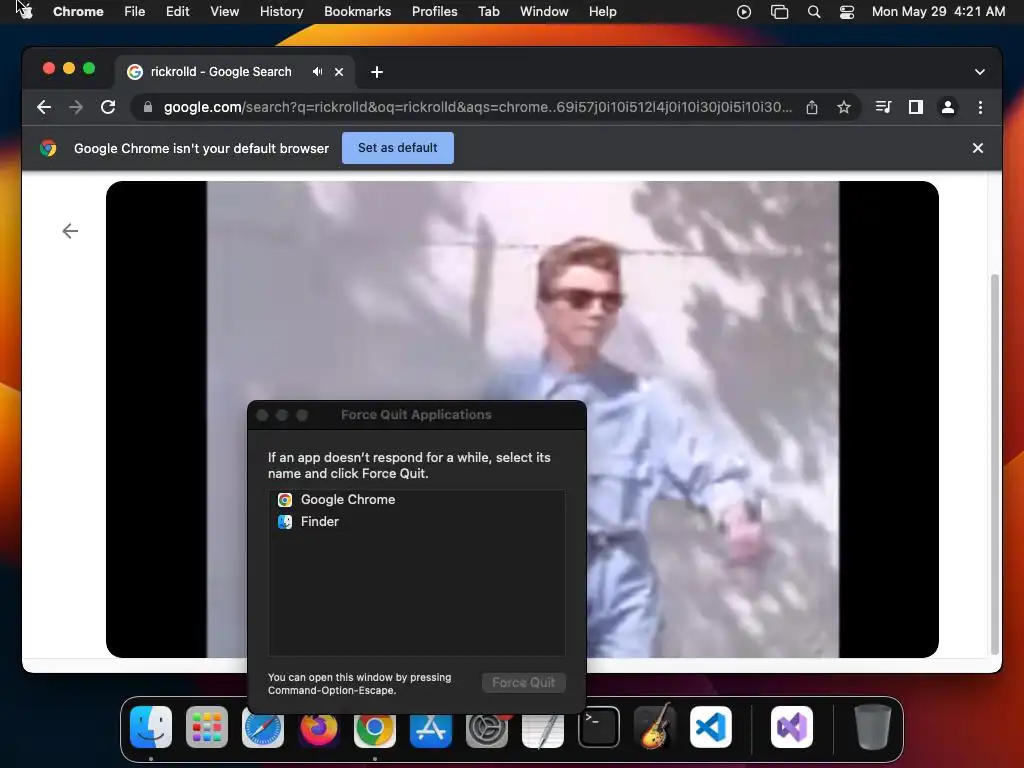The width and height of the screenshot is (1024, 768).
Task: Open Terminal from the Dock
Action: pyautogui.click(x=599, y=727)
